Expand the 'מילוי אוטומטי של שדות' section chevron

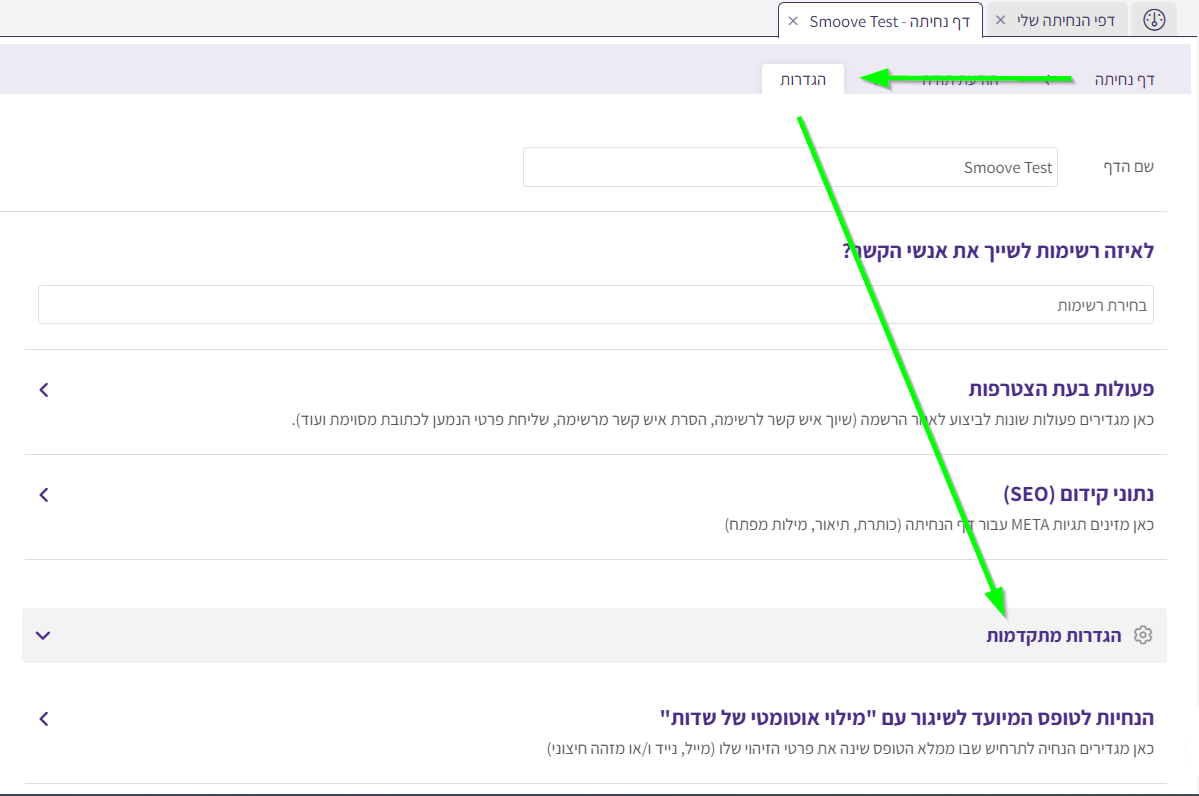click(43, 718)
